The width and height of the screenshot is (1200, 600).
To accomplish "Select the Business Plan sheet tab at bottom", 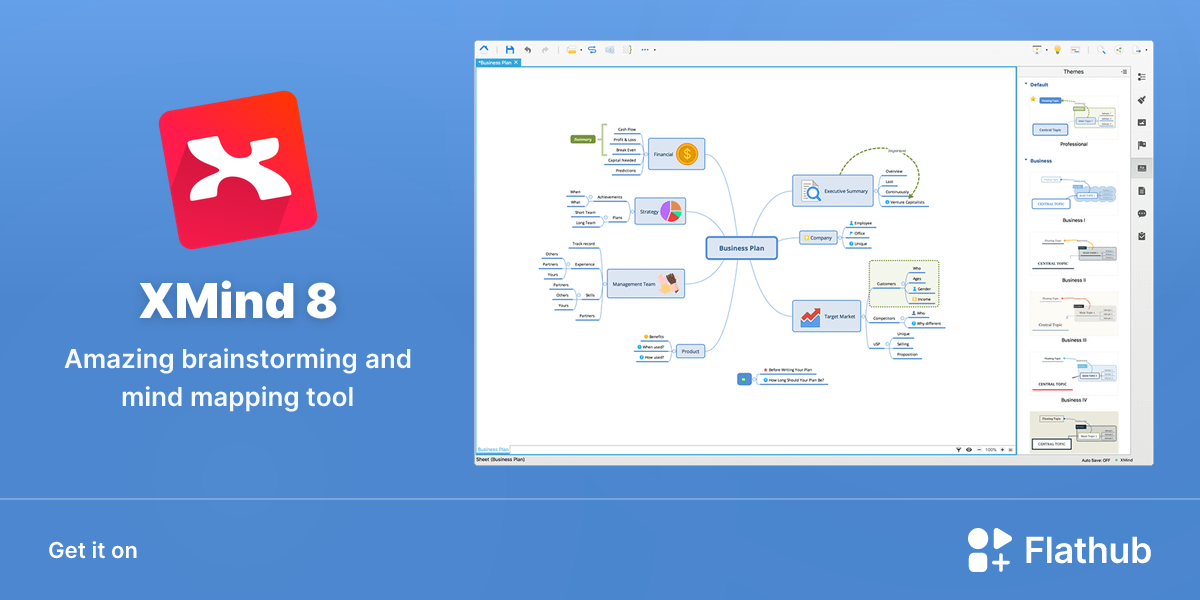I will (x=493, y=450).
